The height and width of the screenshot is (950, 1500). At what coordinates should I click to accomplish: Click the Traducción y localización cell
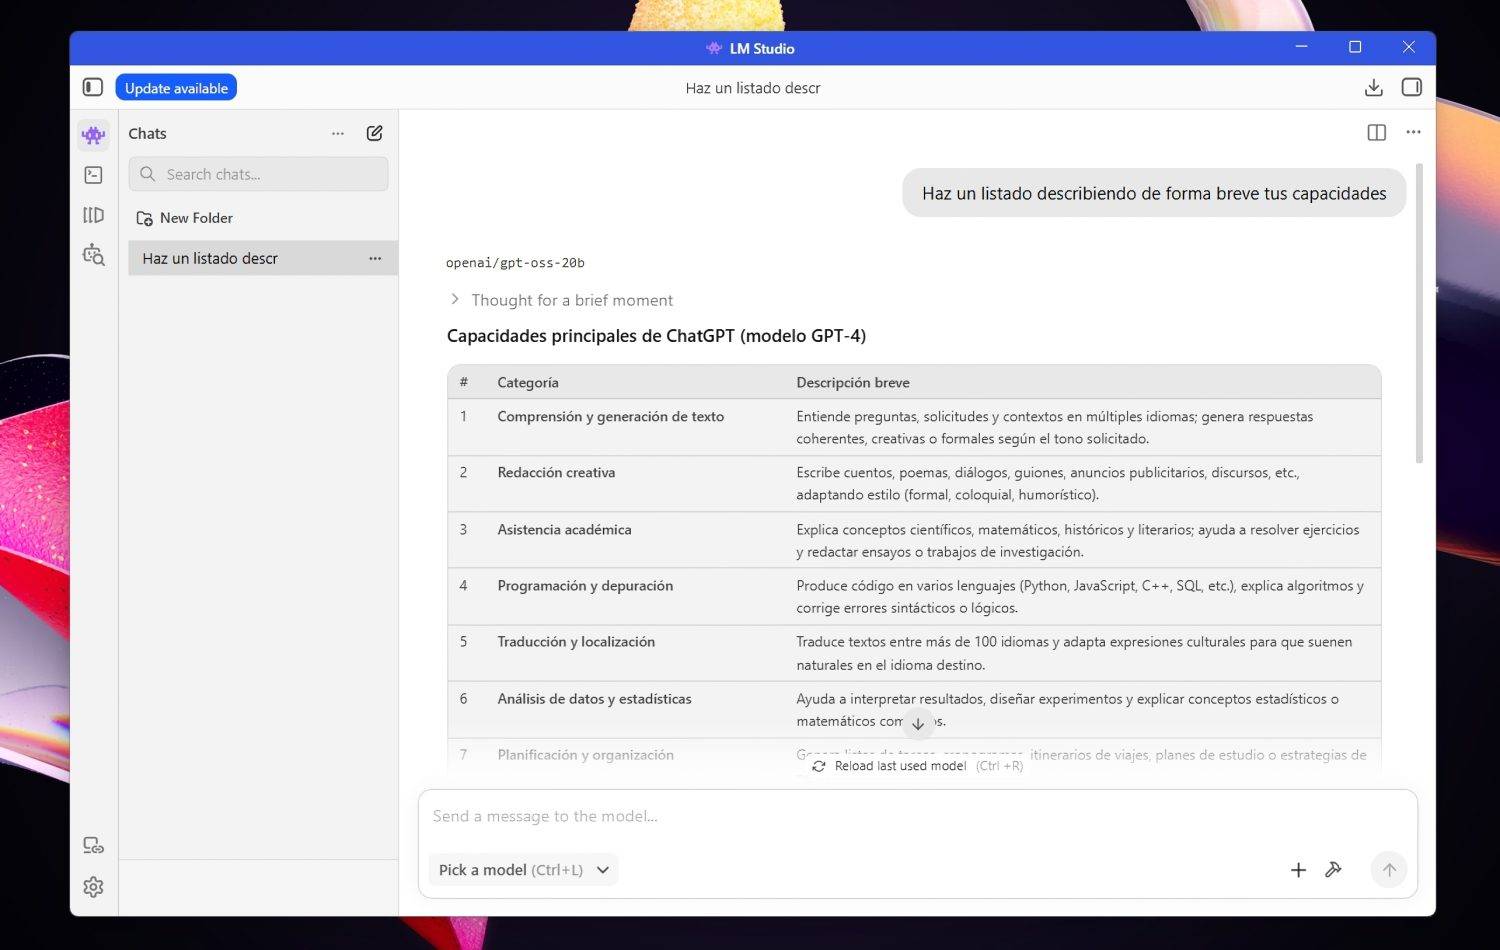tap(576, 641)
